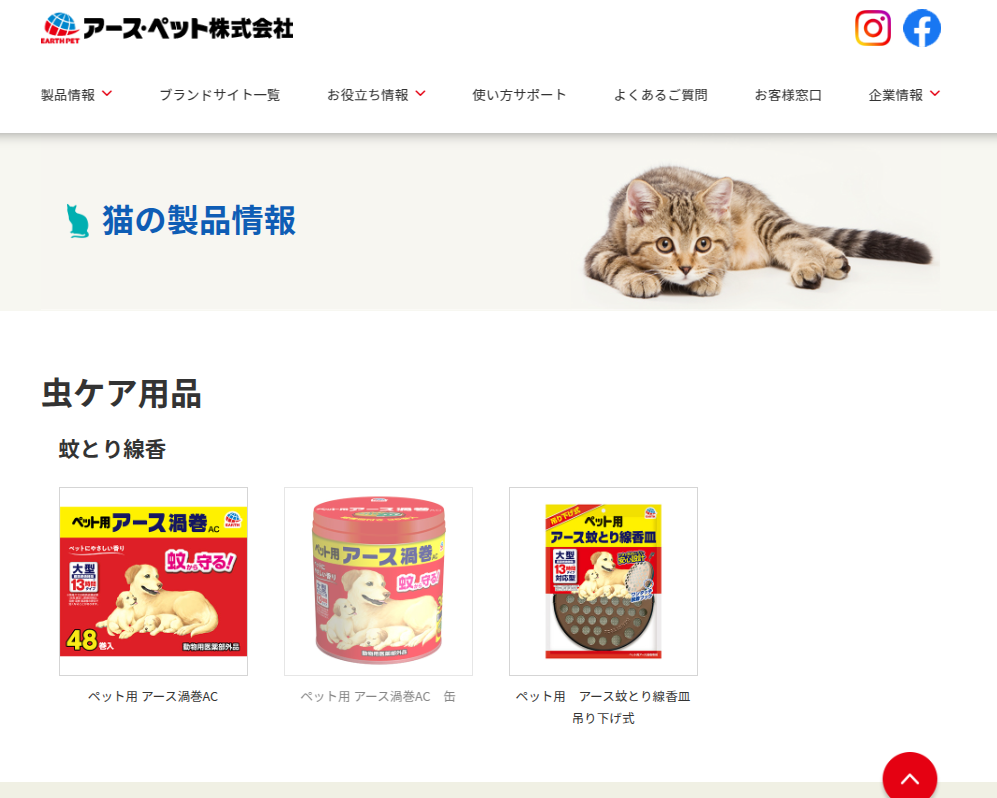Click the アース蚊とり線香皿 吊り下げ式 link text
The height and width of the screenshot is (798, 997).
tap(603, 707)
